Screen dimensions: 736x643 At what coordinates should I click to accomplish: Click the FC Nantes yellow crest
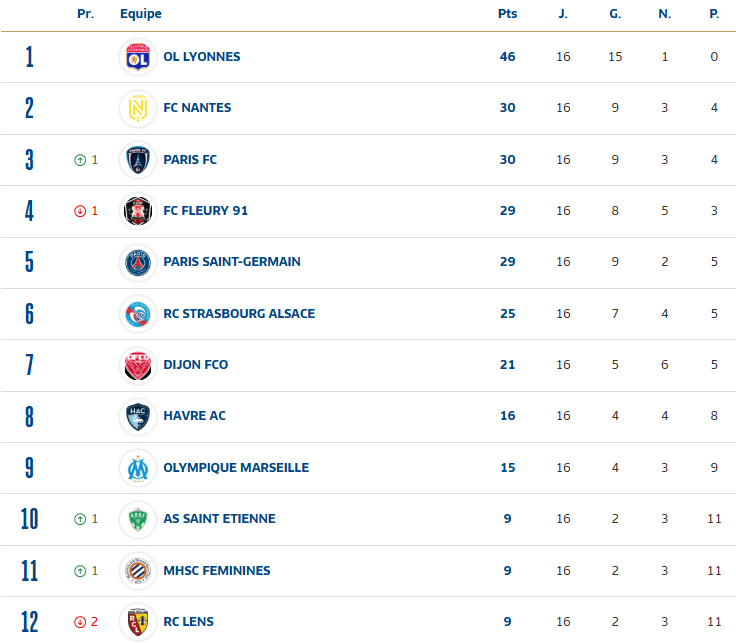tap(137, 108)
